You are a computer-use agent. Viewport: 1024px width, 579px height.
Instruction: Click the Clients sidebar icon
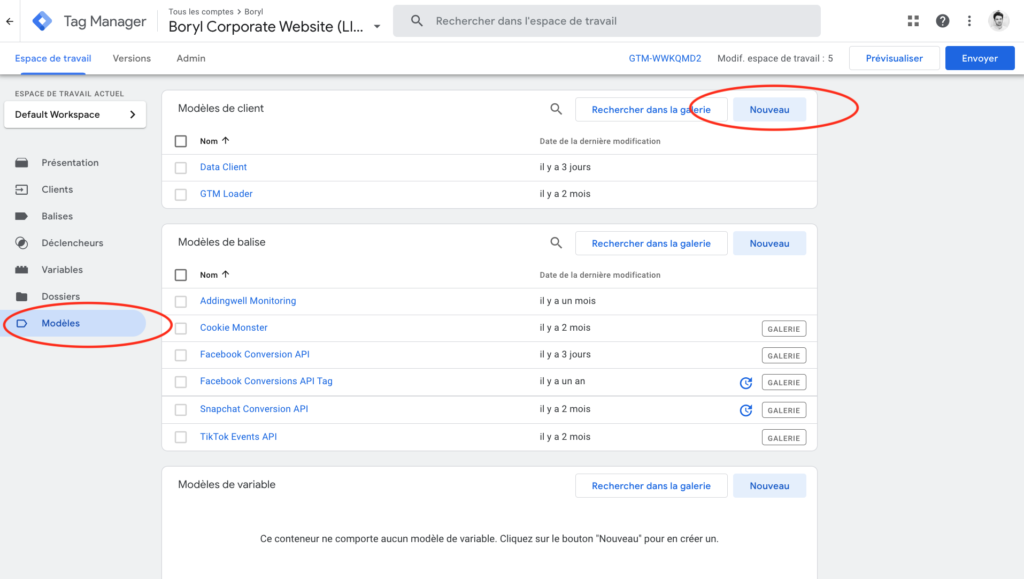click(22, 189)
